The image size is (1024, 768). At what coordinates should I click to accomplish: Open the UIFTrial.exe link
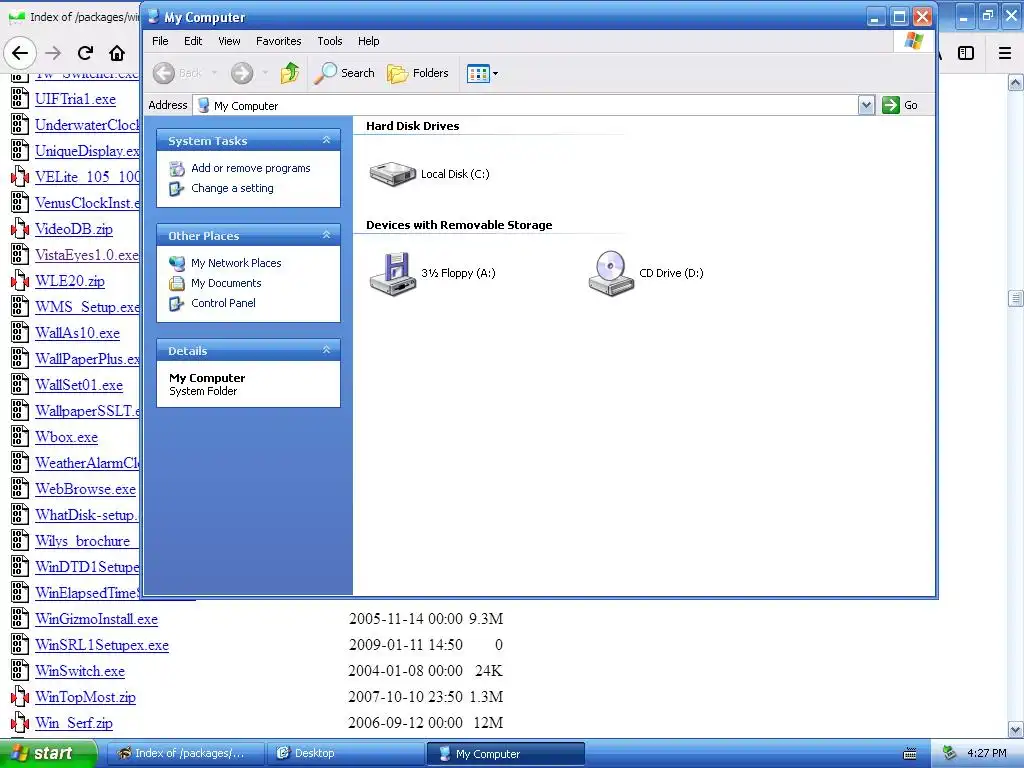coord(76,99)
